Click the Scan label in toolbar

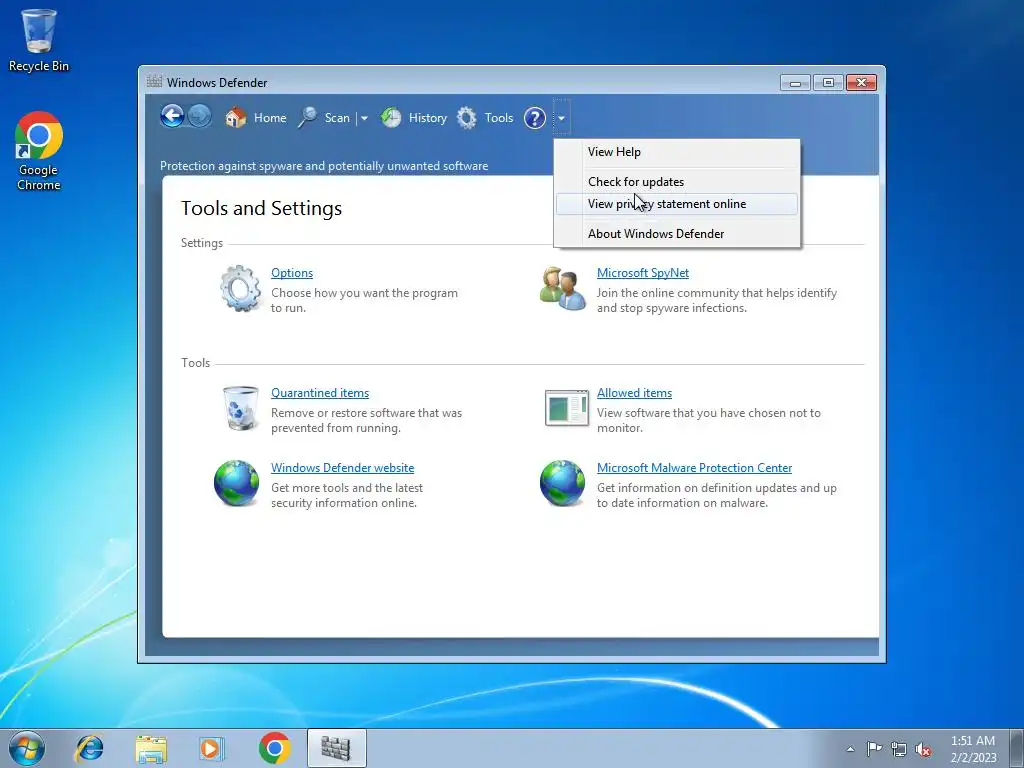coord(337,118)
